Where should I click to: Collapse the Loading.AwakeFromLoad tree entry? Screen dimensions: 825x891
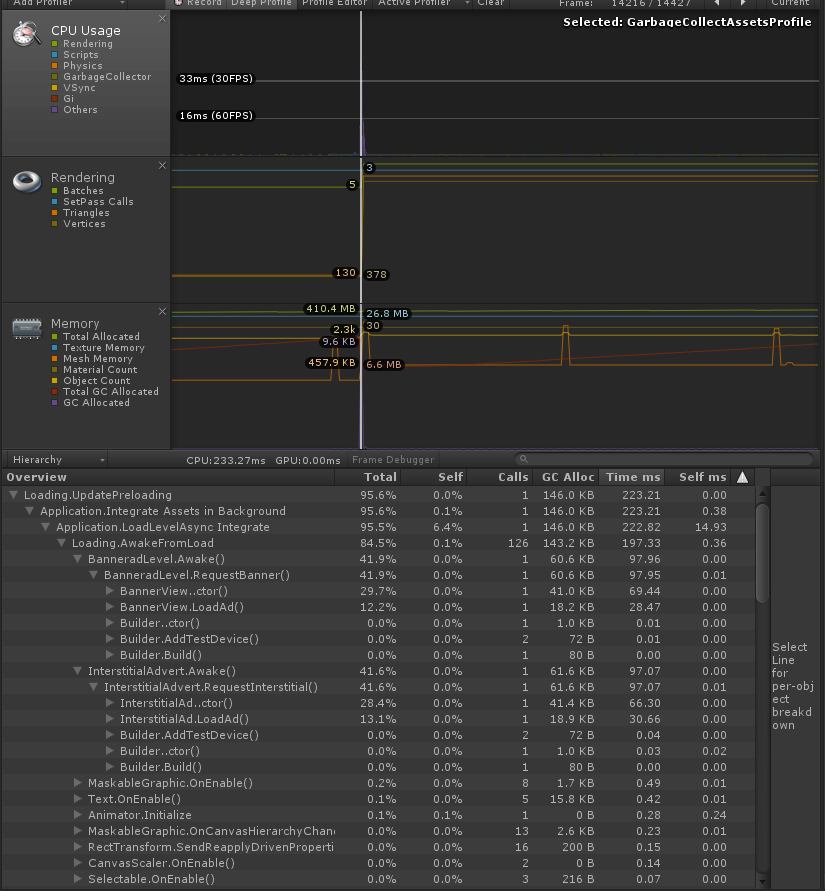(x=62, y=543)
